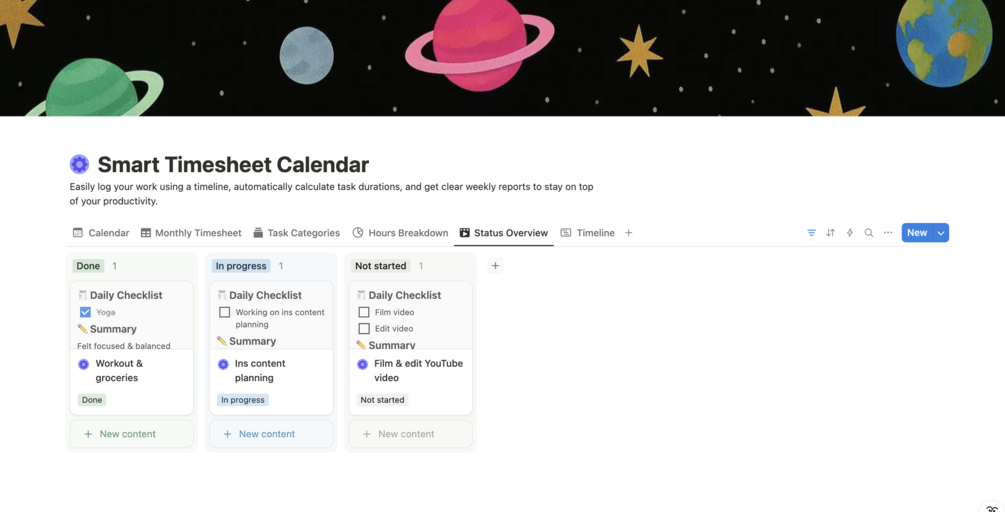Open the Film & edit YouTube video card

coord(410,370)
